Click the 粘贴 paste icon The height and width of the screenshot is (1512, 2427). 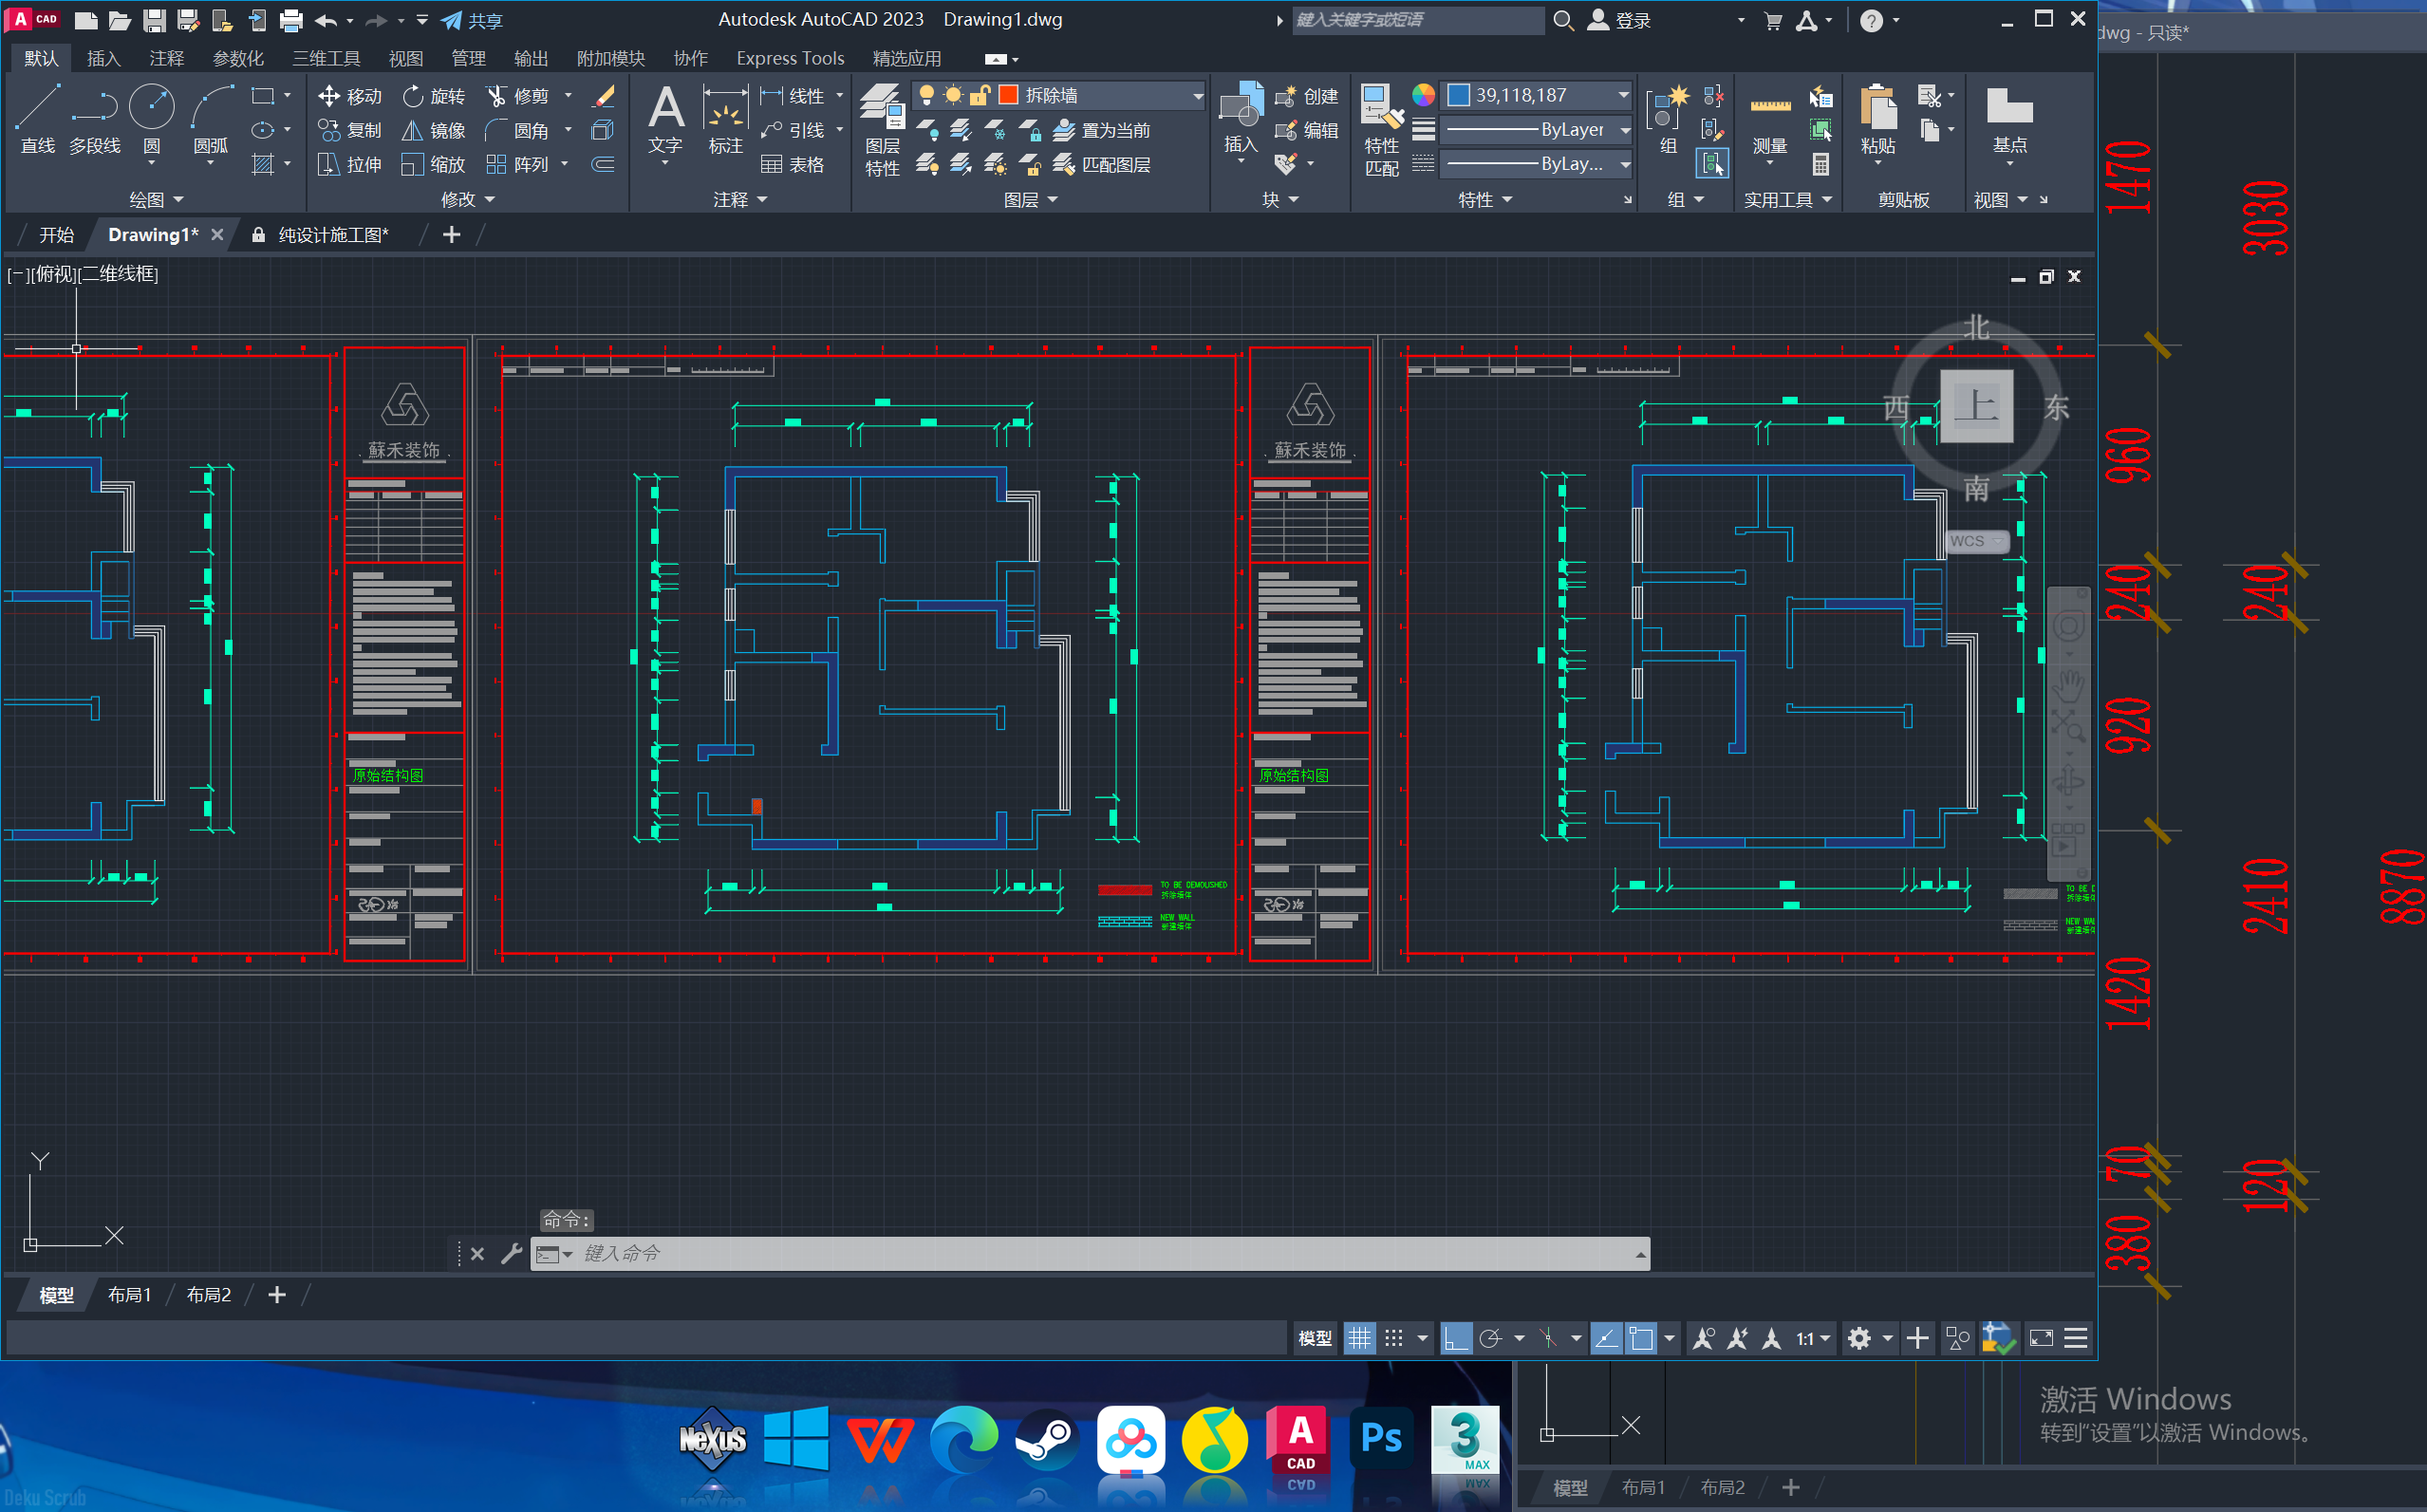coord(1877,108)
